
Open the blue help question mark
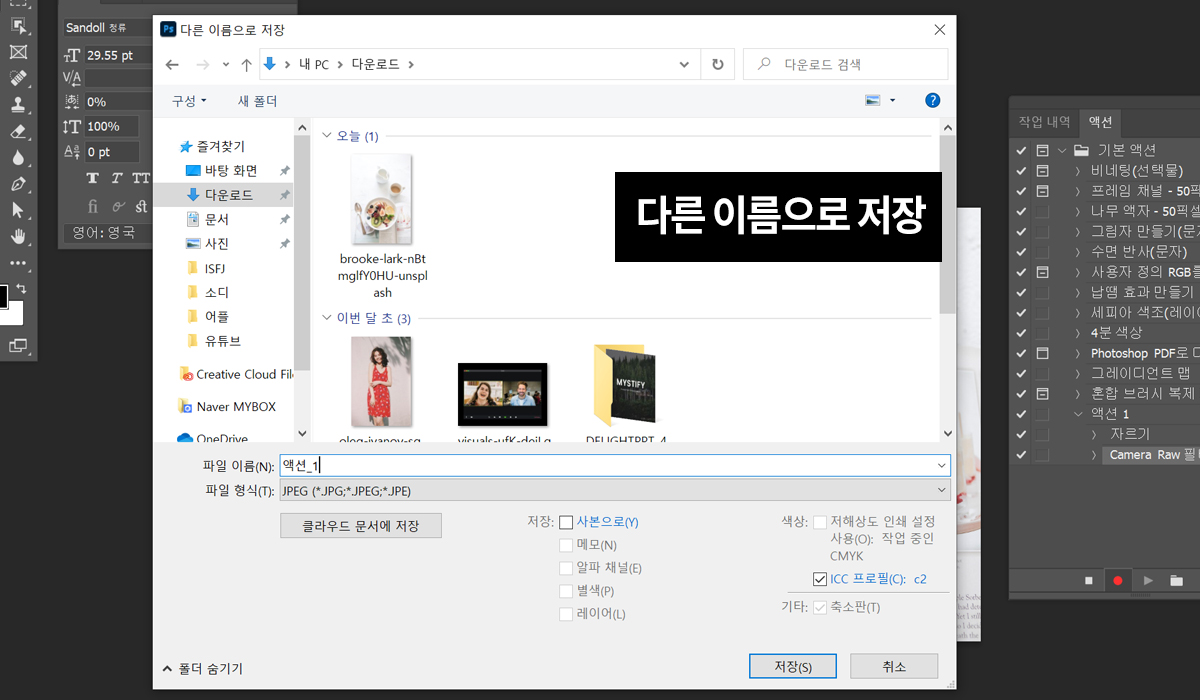click(932, 101)
